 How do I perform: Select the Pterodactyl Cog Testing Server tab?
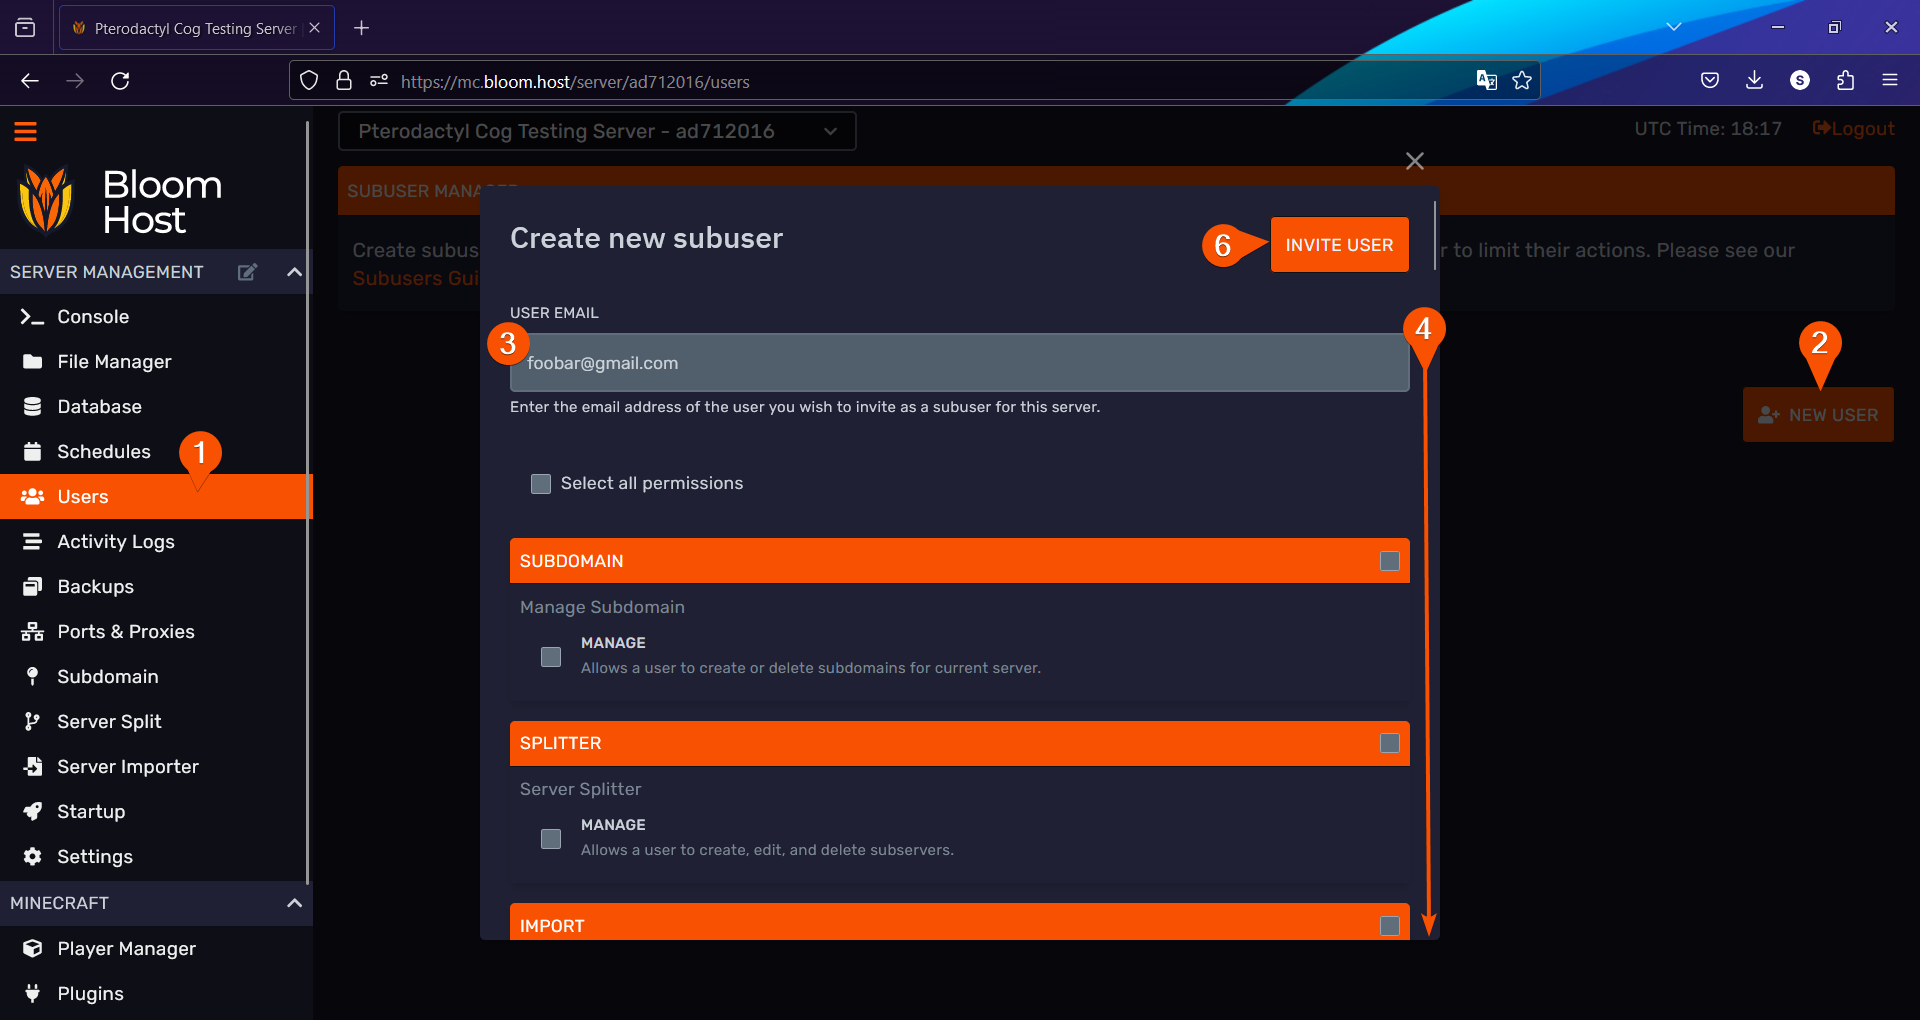pyautogui.click(x=196, y=28)
